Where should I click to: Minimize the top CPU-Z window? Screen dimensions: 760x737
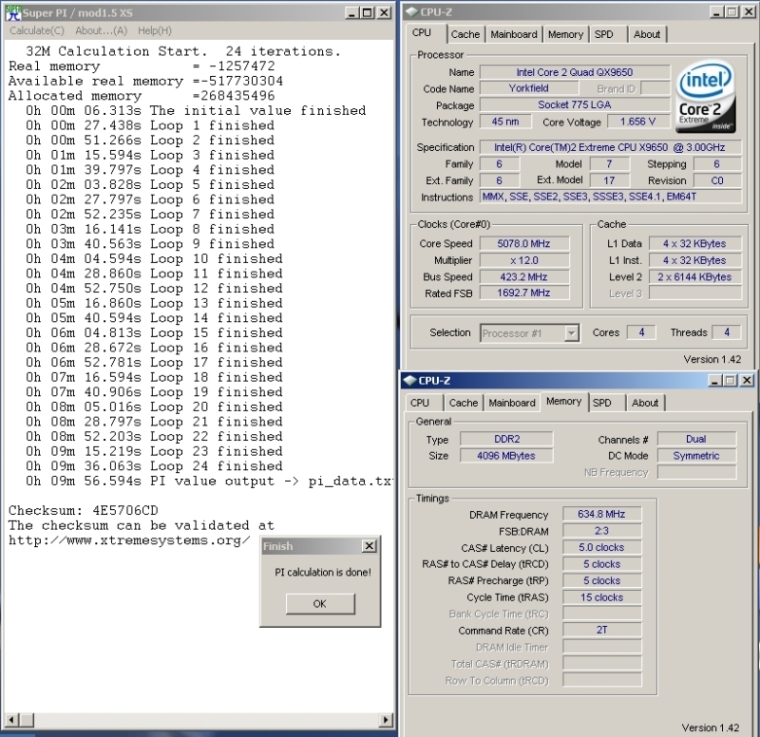[716, 12]
